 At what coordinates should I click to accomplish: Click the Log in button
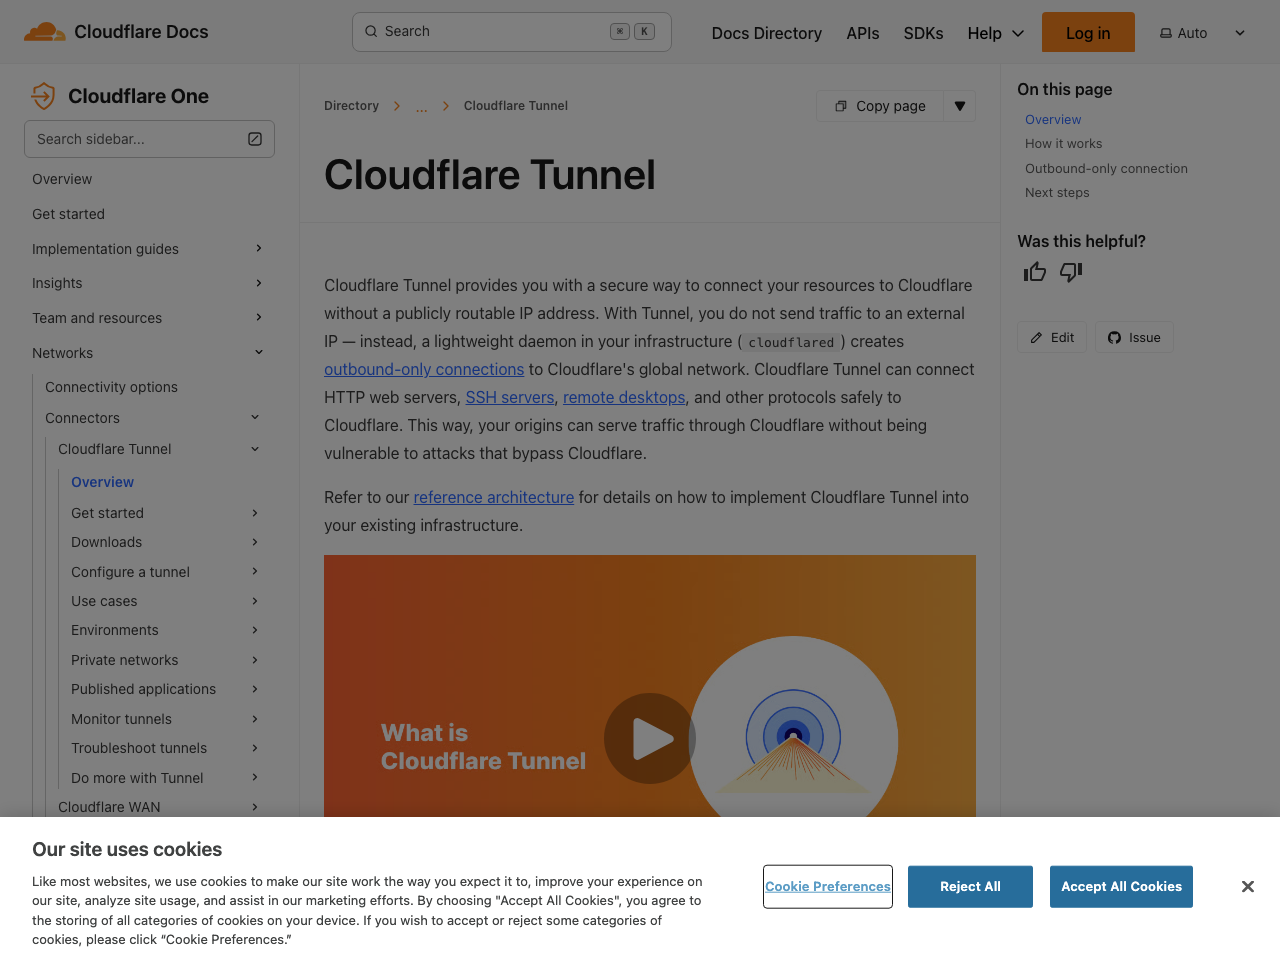tap(1088, 32)
